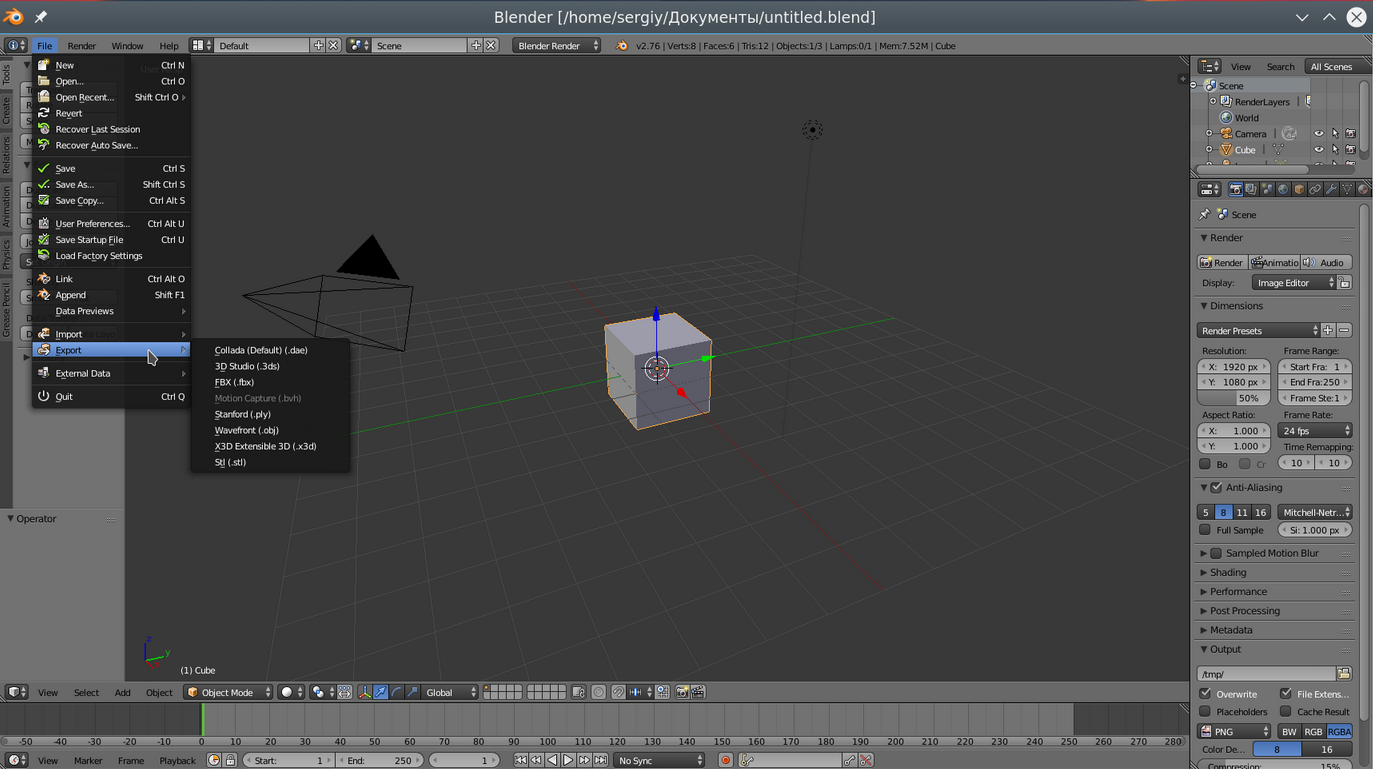Screen dimensions: 1373x769
Task: Click the OpenGL render image camera icon
Action: [682, 692]
